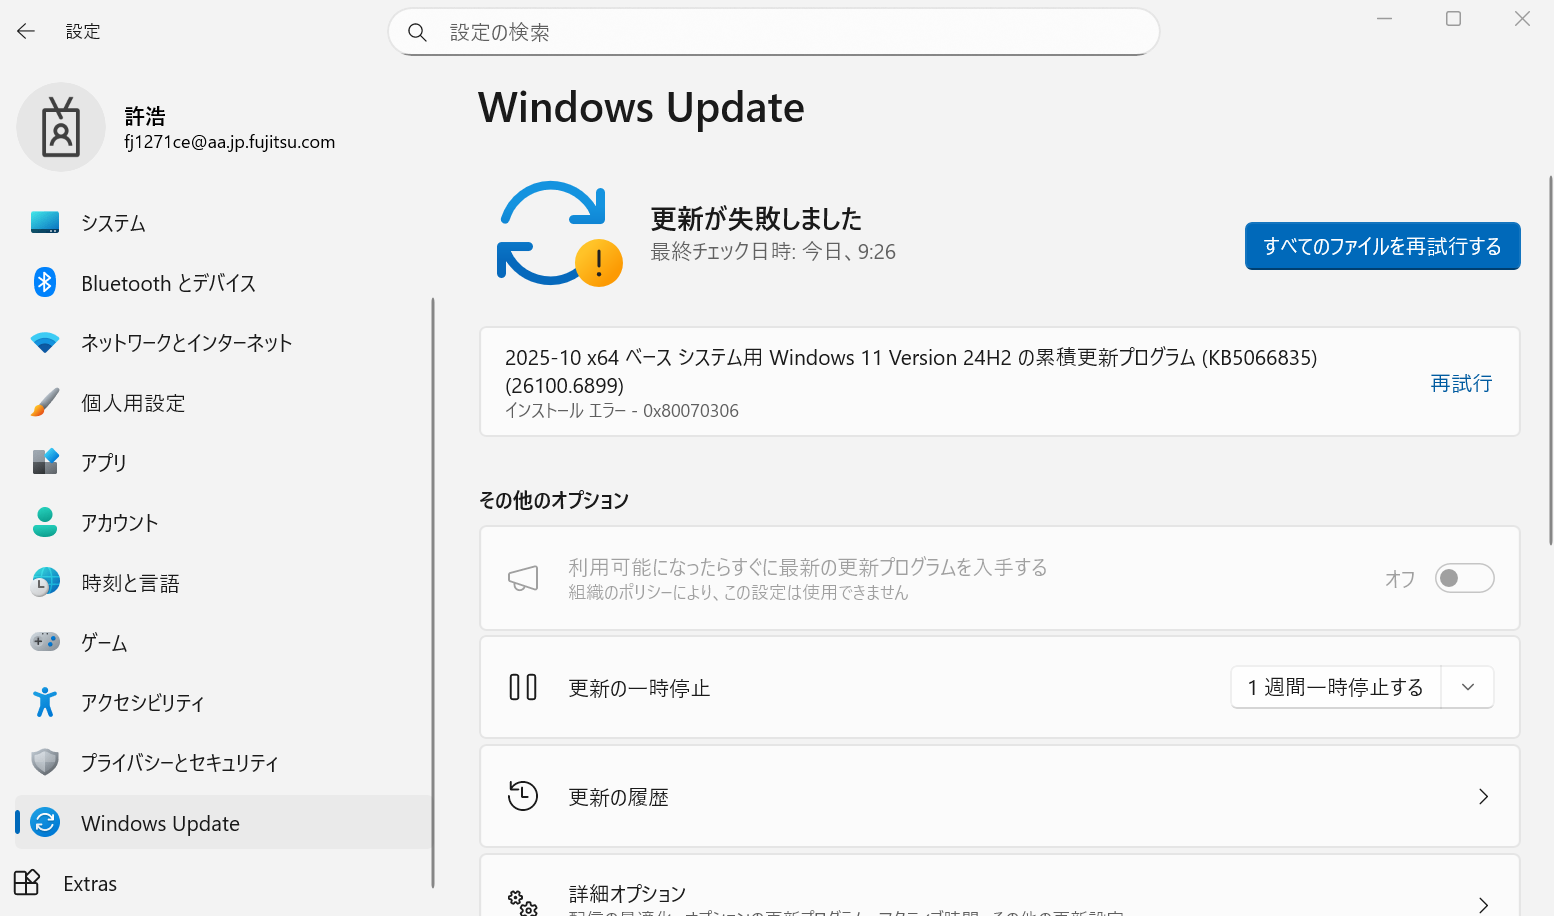Open アクセシビリティ settings
This screenshot has width=1554, height=916.
pos(224,702)
